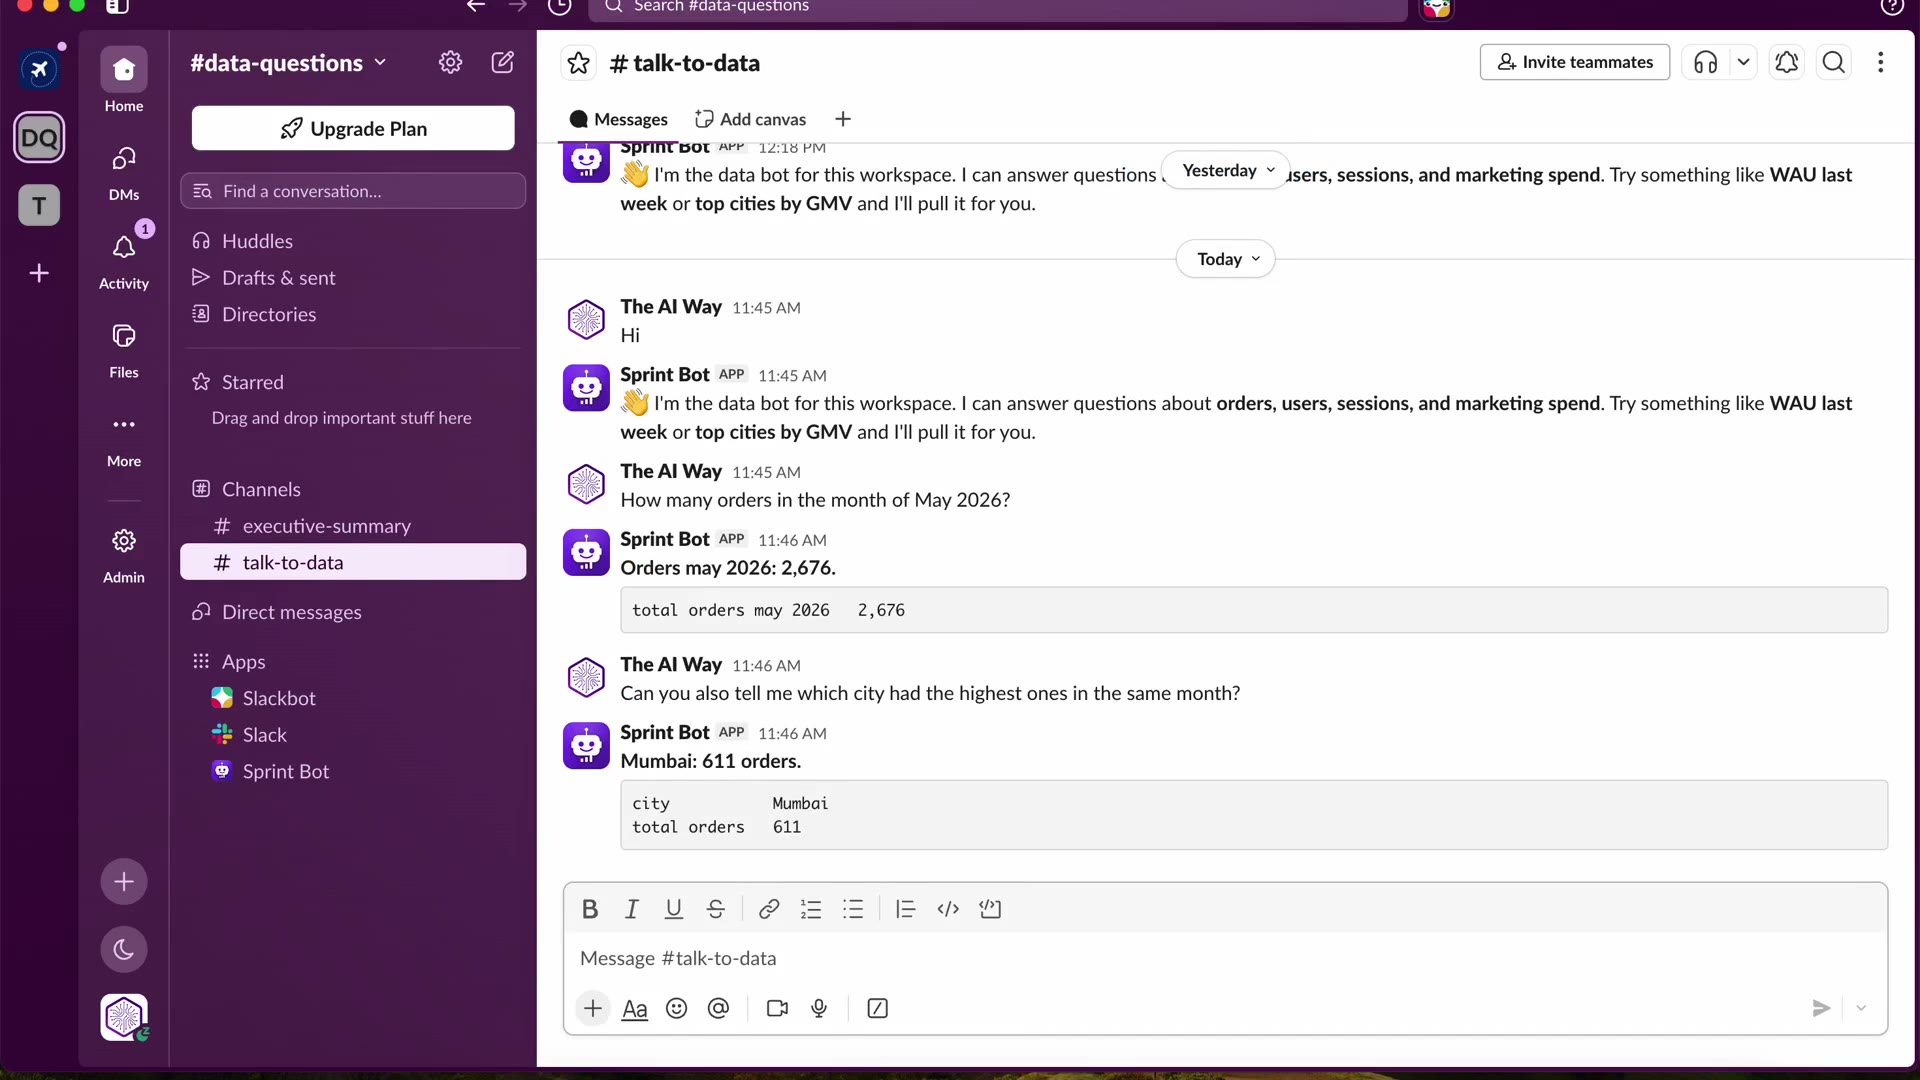Open the Admin settings gear

(x=124, y=553)
